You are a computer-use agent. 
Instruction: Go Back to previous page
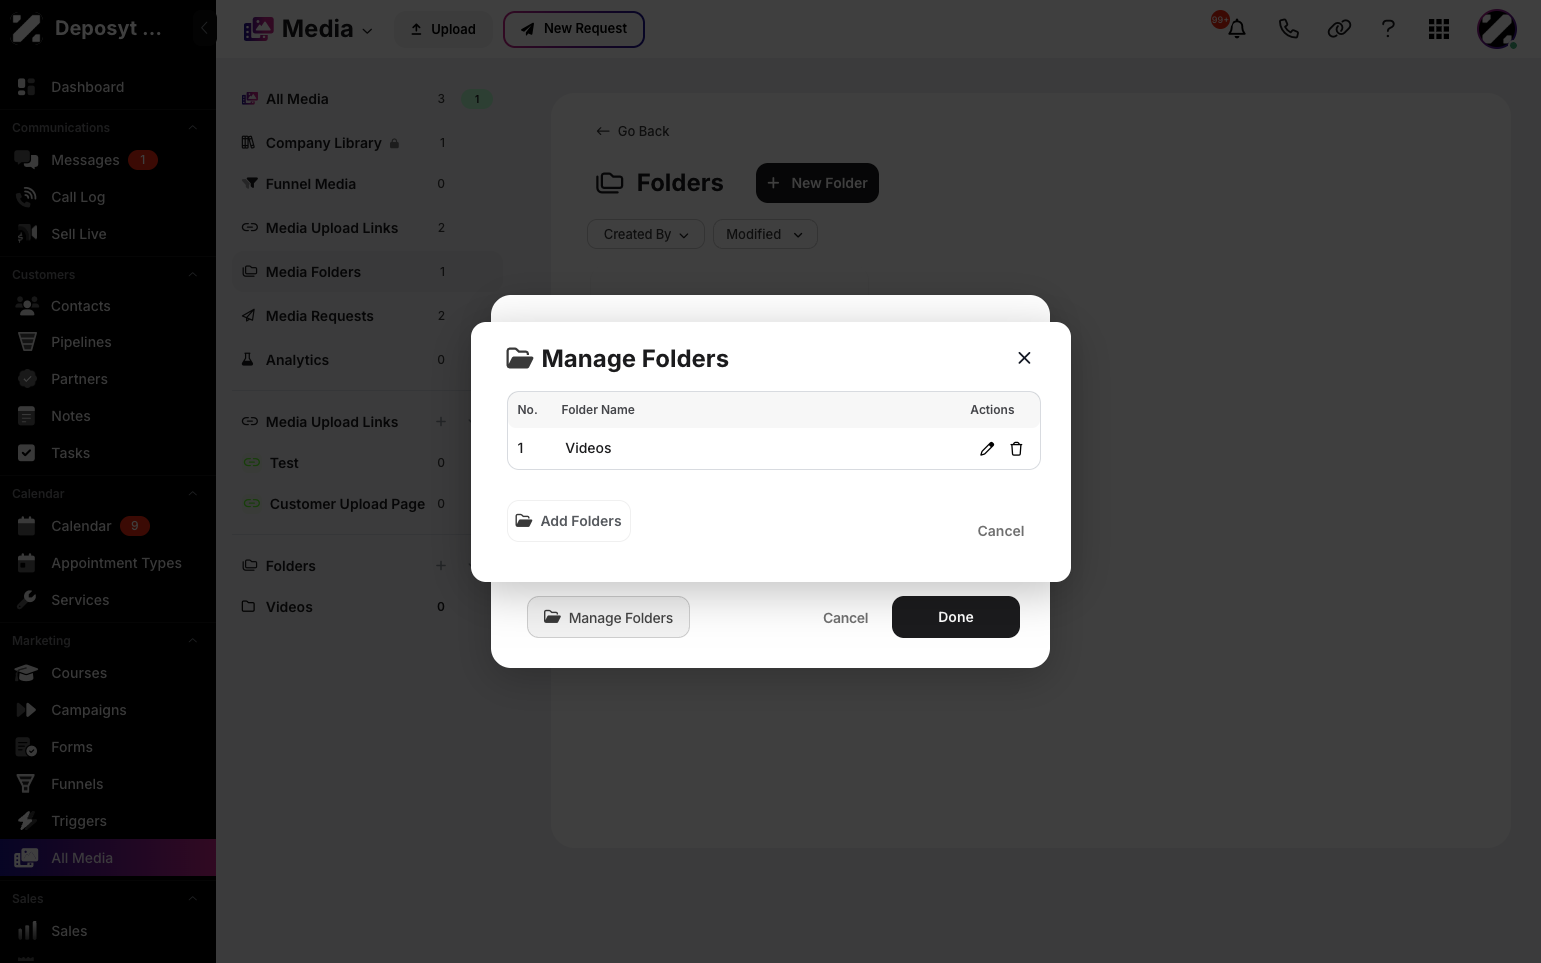coord(632,131)
